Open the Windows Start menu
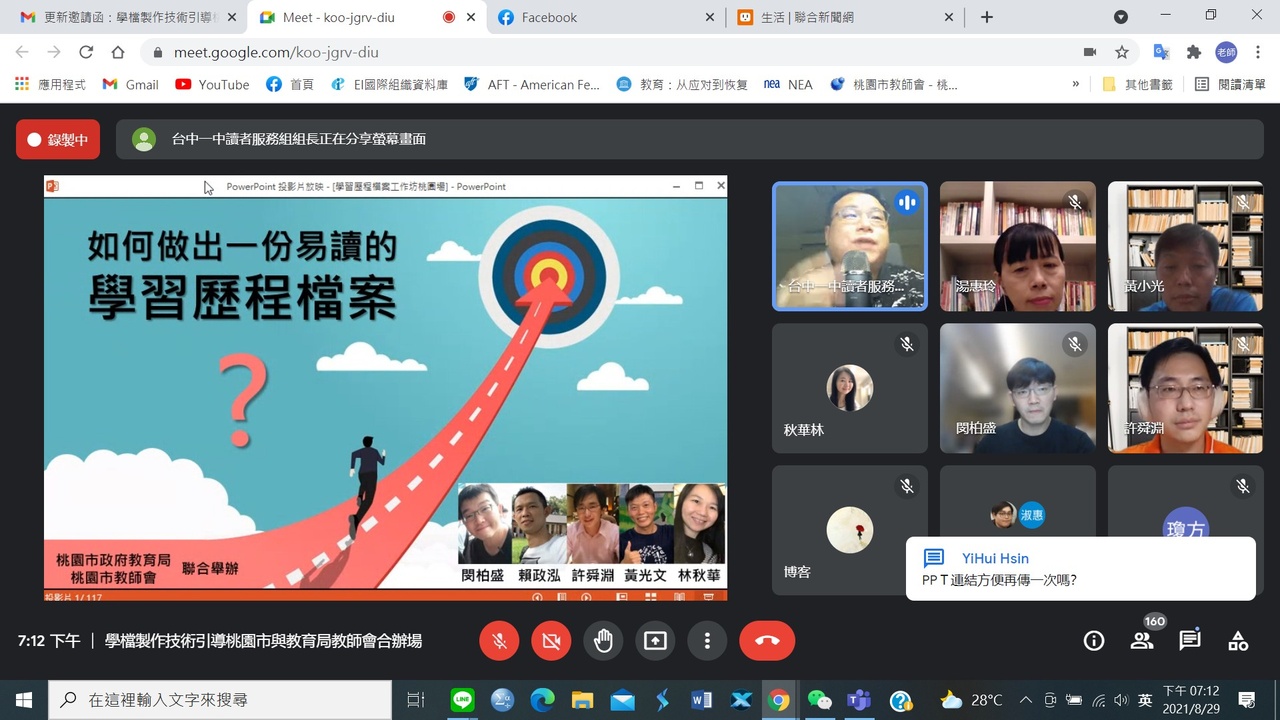 pos(24,700)
